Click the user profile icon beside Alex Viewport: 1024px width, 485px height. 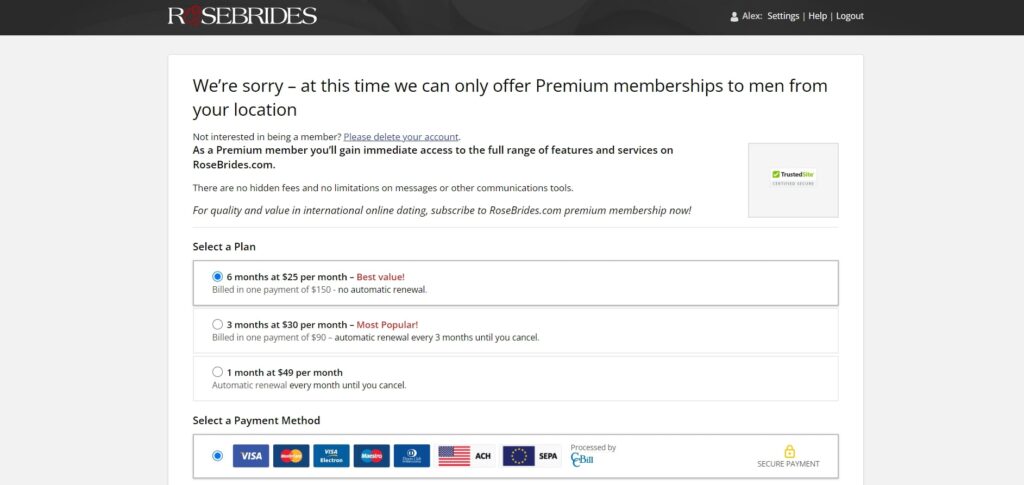click(734, 16)
